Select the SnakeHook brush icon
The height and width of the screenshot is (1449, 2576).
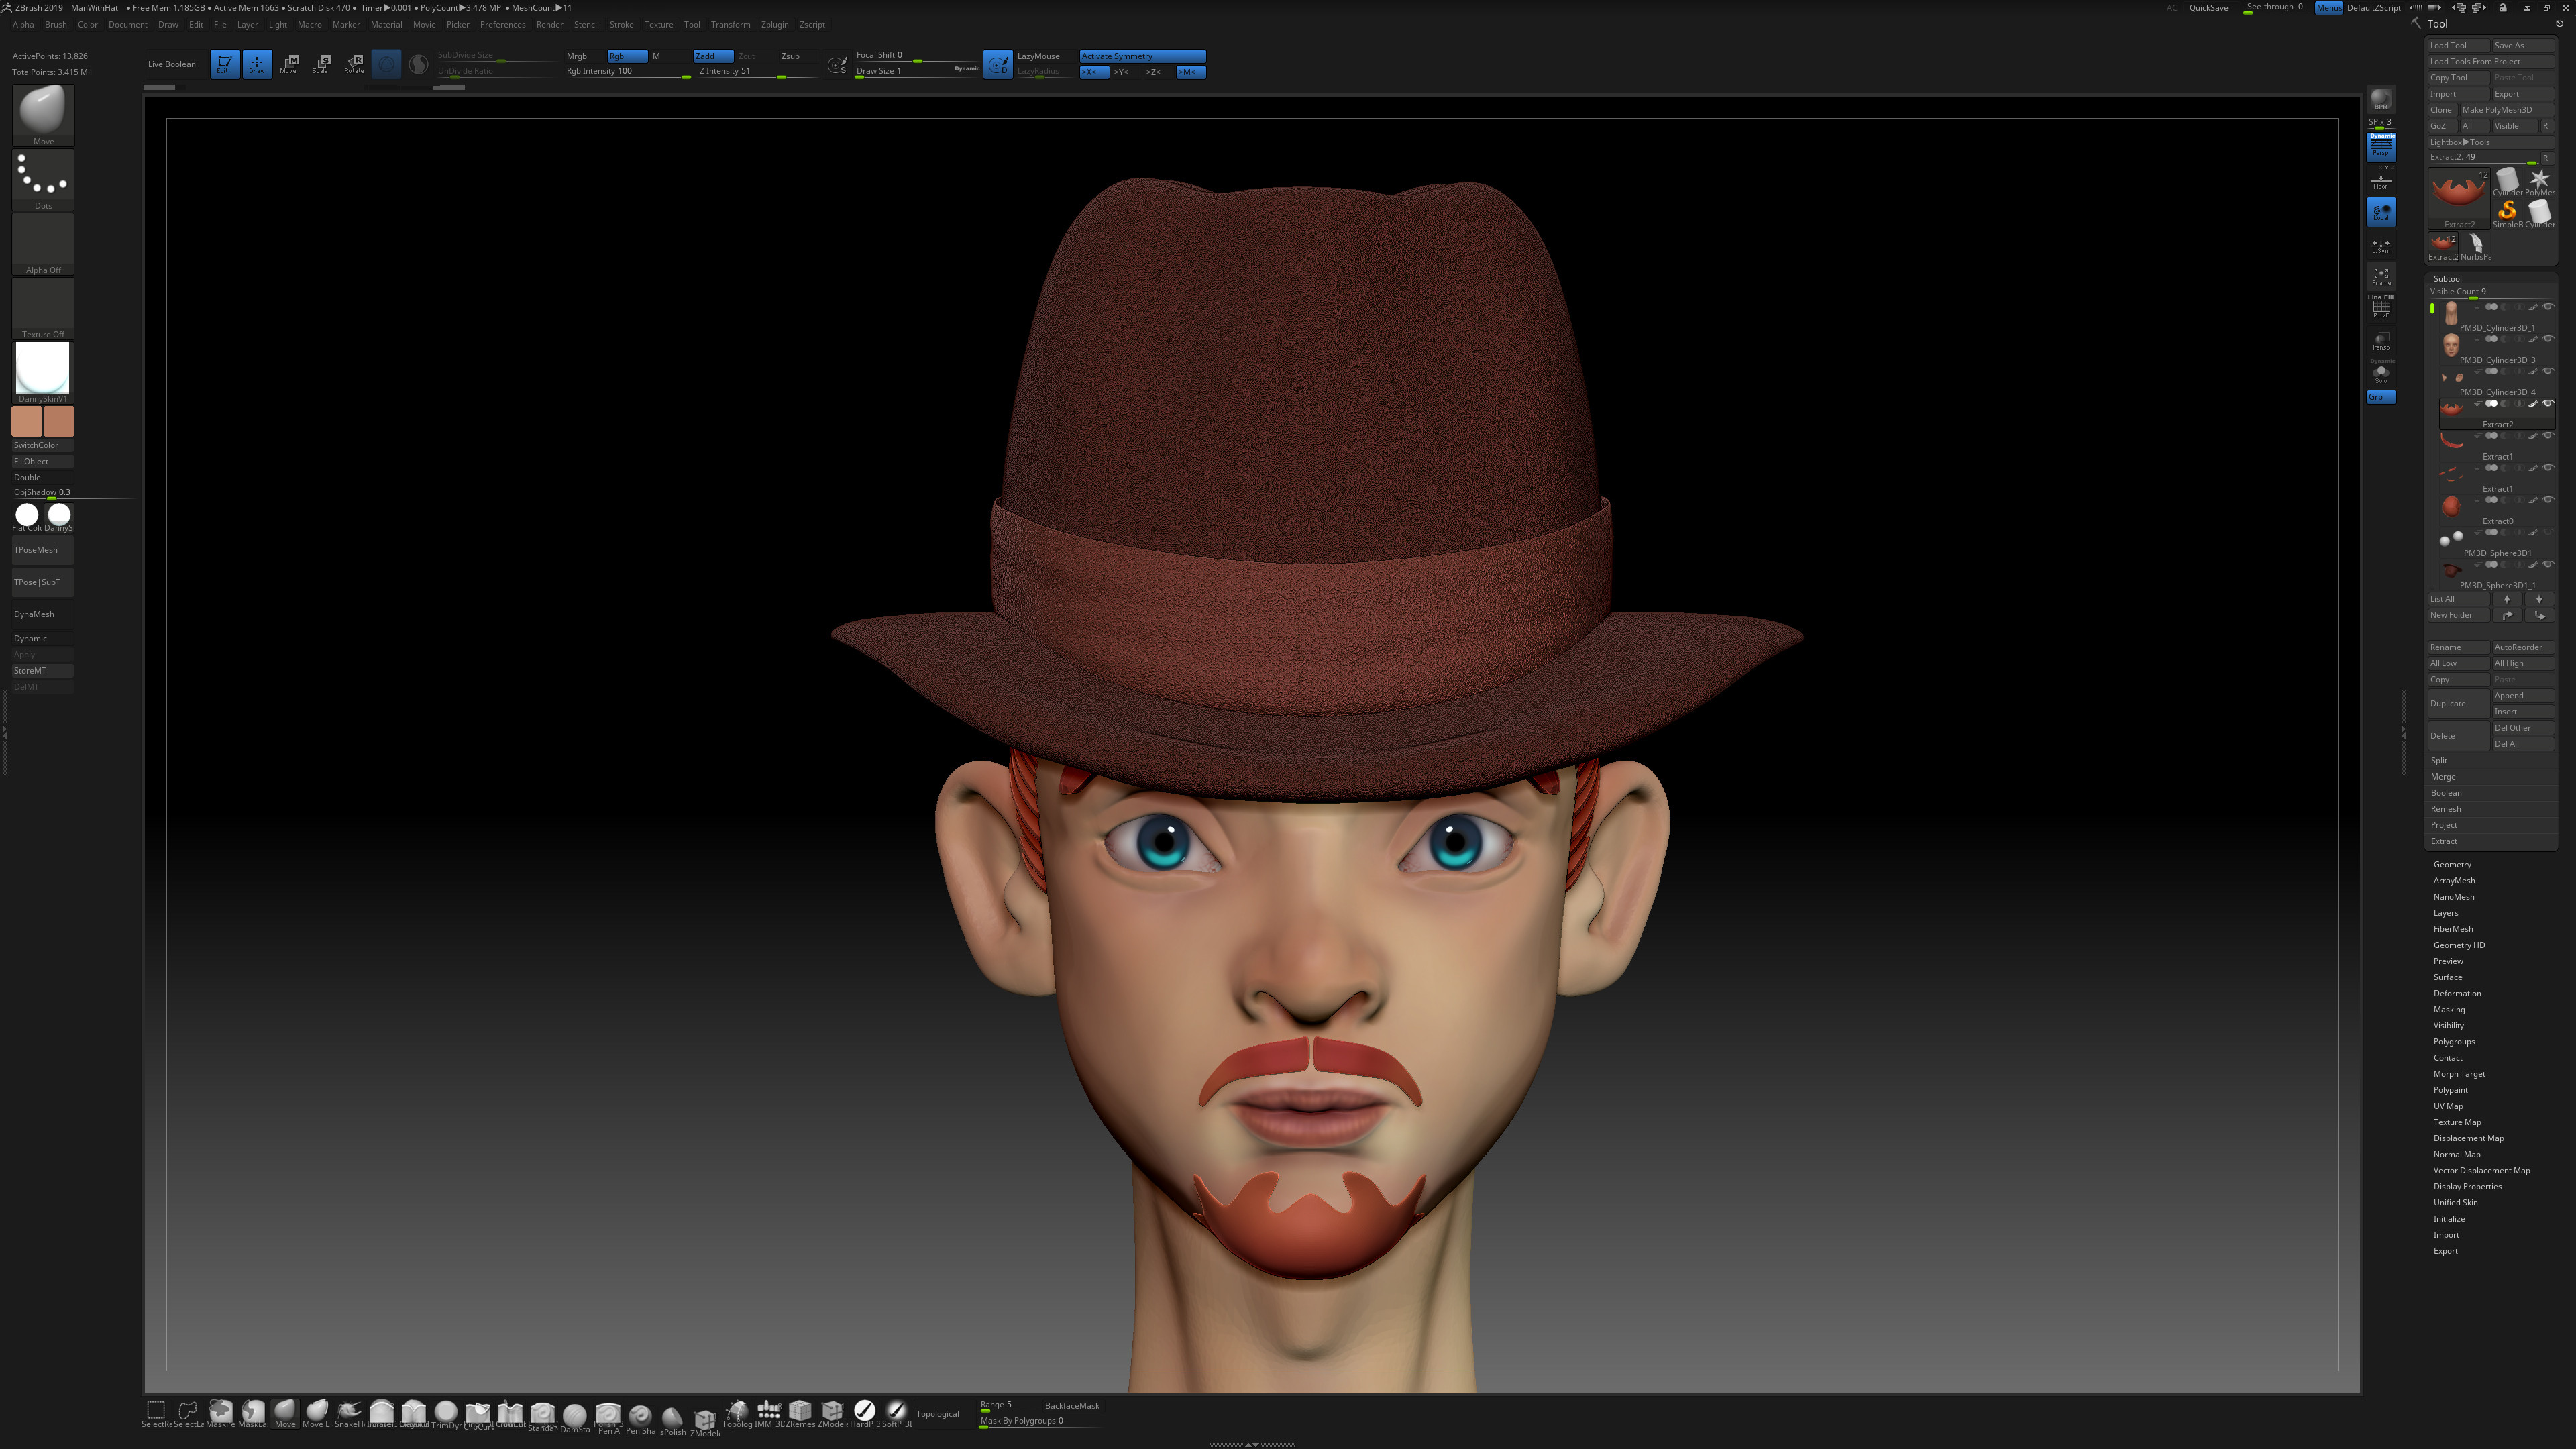[x=349, y=1412]
